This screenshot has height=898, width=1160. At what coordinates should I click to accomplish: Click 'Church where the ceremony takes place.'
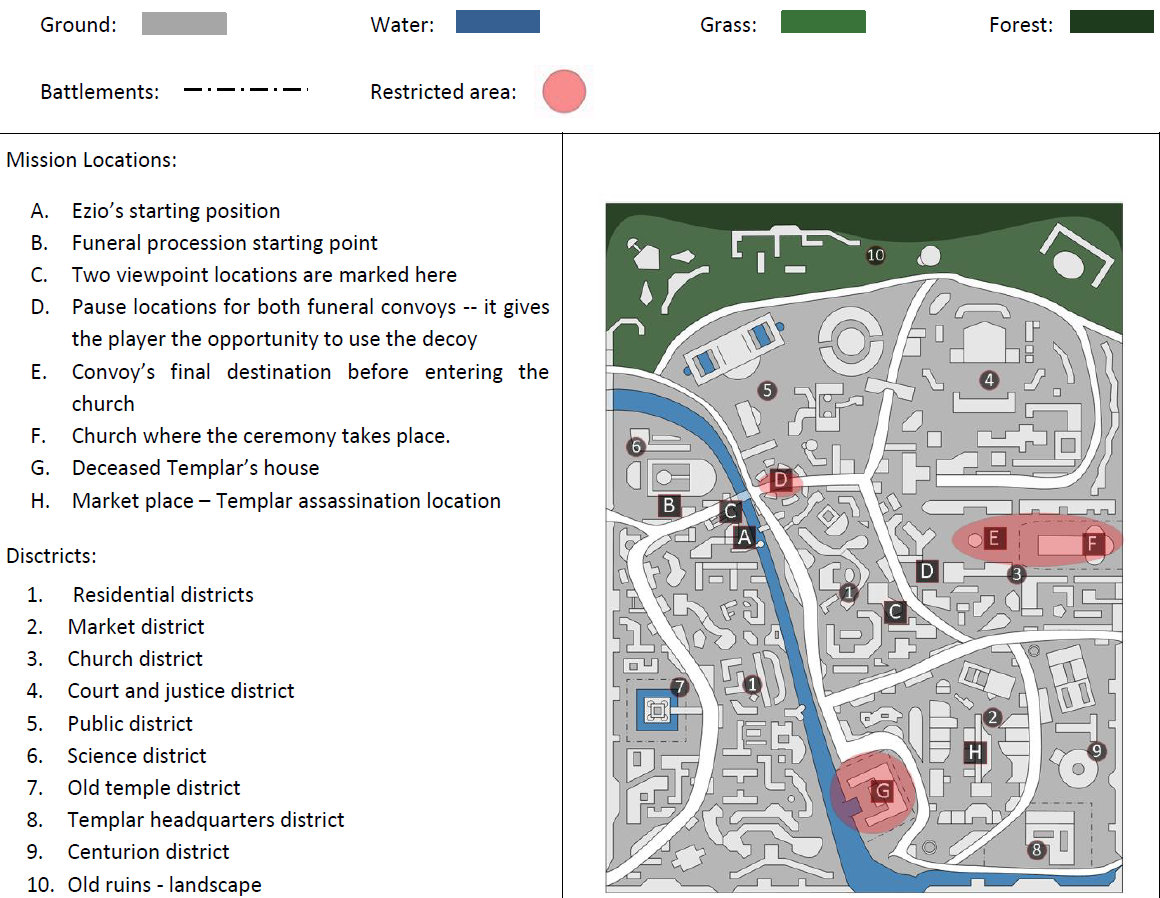[260, 436]
